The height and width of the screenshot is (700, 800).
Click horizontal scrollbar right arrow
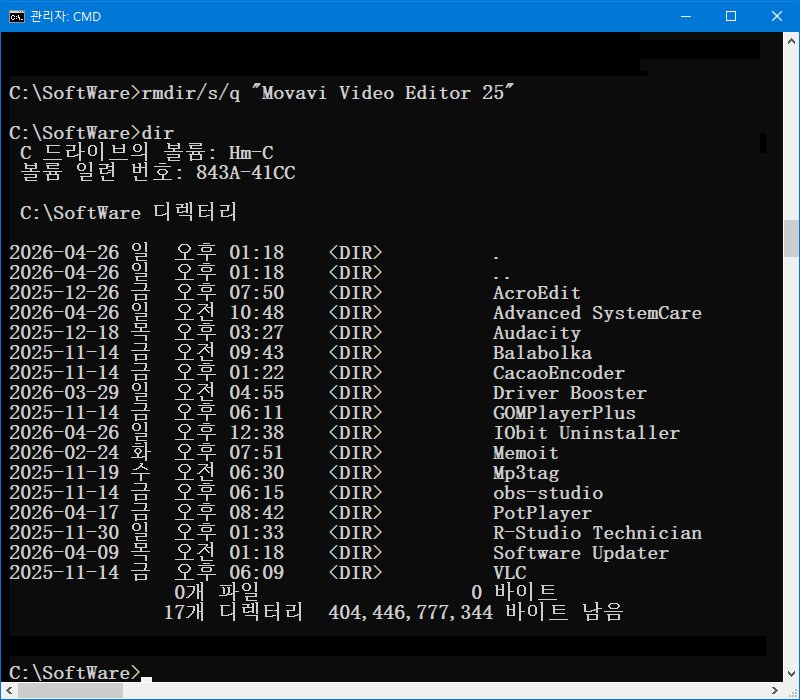point(774,691)
